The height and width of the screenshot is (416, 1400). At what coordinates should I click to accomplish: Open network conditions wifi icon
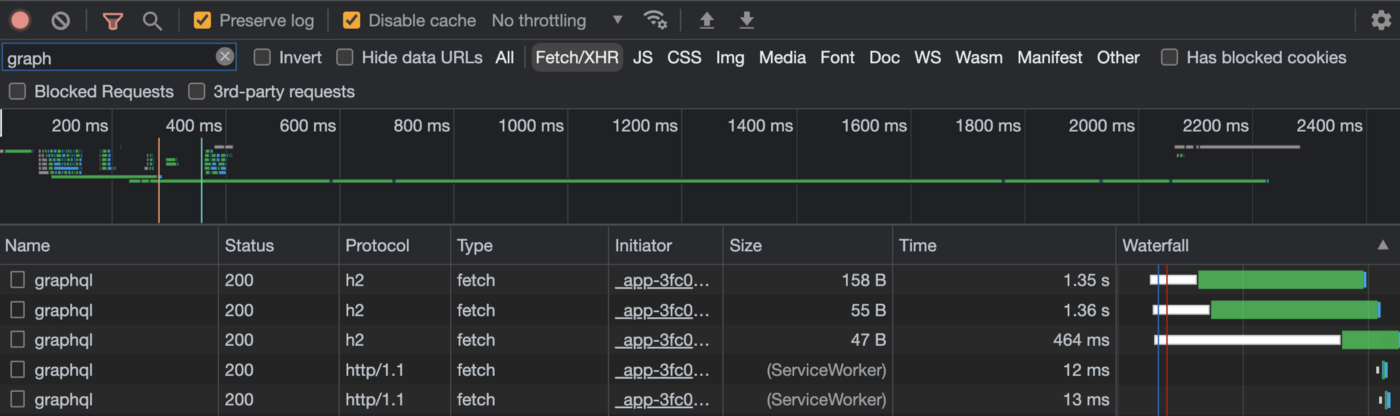point(655,20)
